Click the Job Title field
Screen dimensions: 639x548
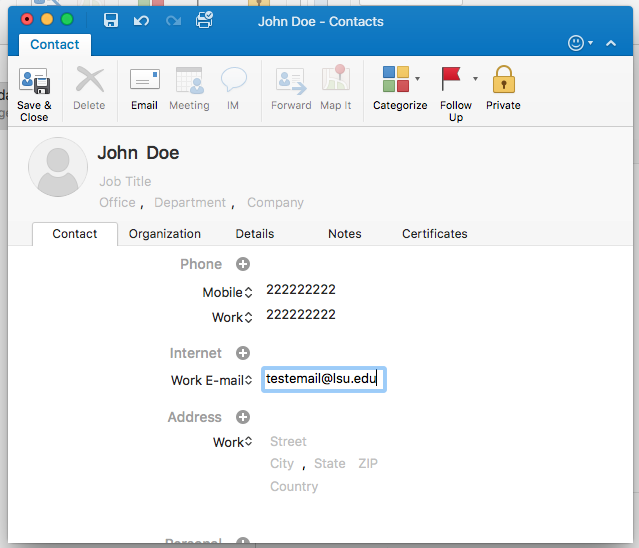(125, 181)
